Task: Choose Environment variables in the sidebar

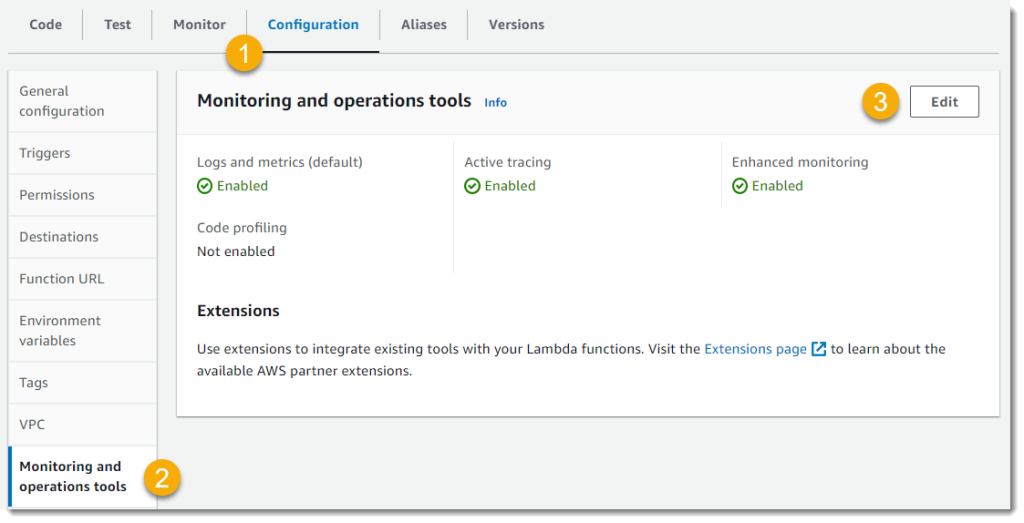Action: (60, 330)
